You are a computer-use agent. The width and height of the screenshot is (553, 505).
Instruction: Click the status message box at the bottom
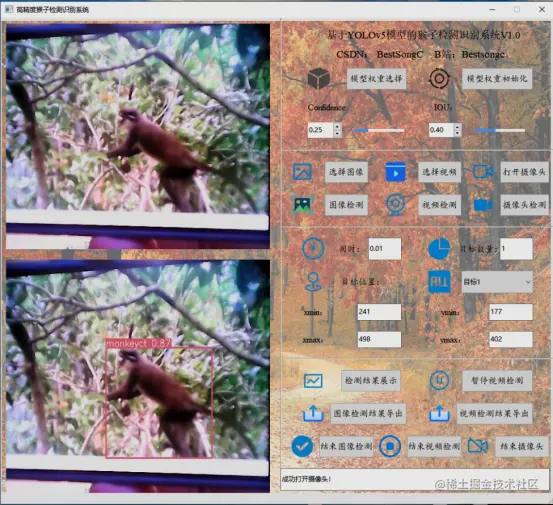tap(414, 479)
